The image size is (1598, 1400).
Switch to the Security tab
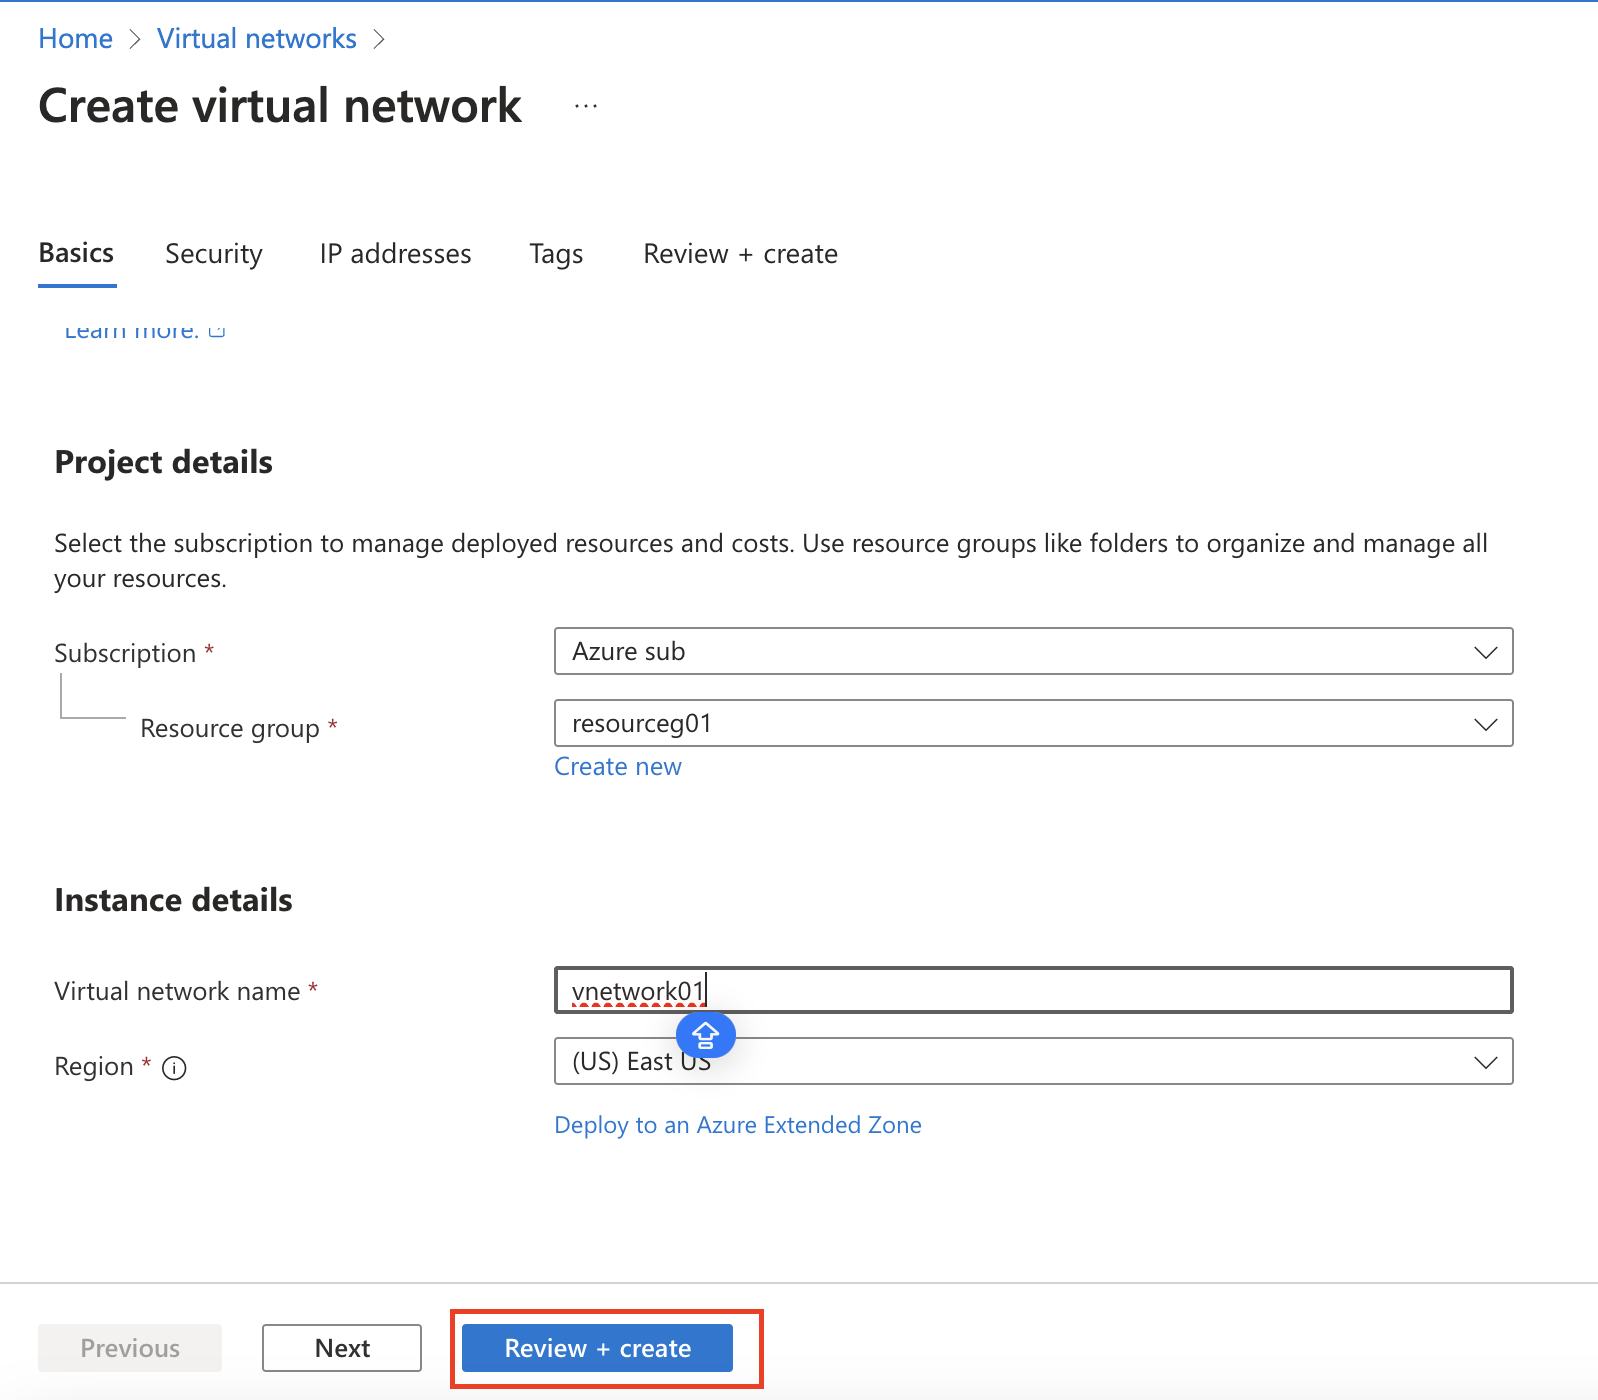(x=214, y=254)
